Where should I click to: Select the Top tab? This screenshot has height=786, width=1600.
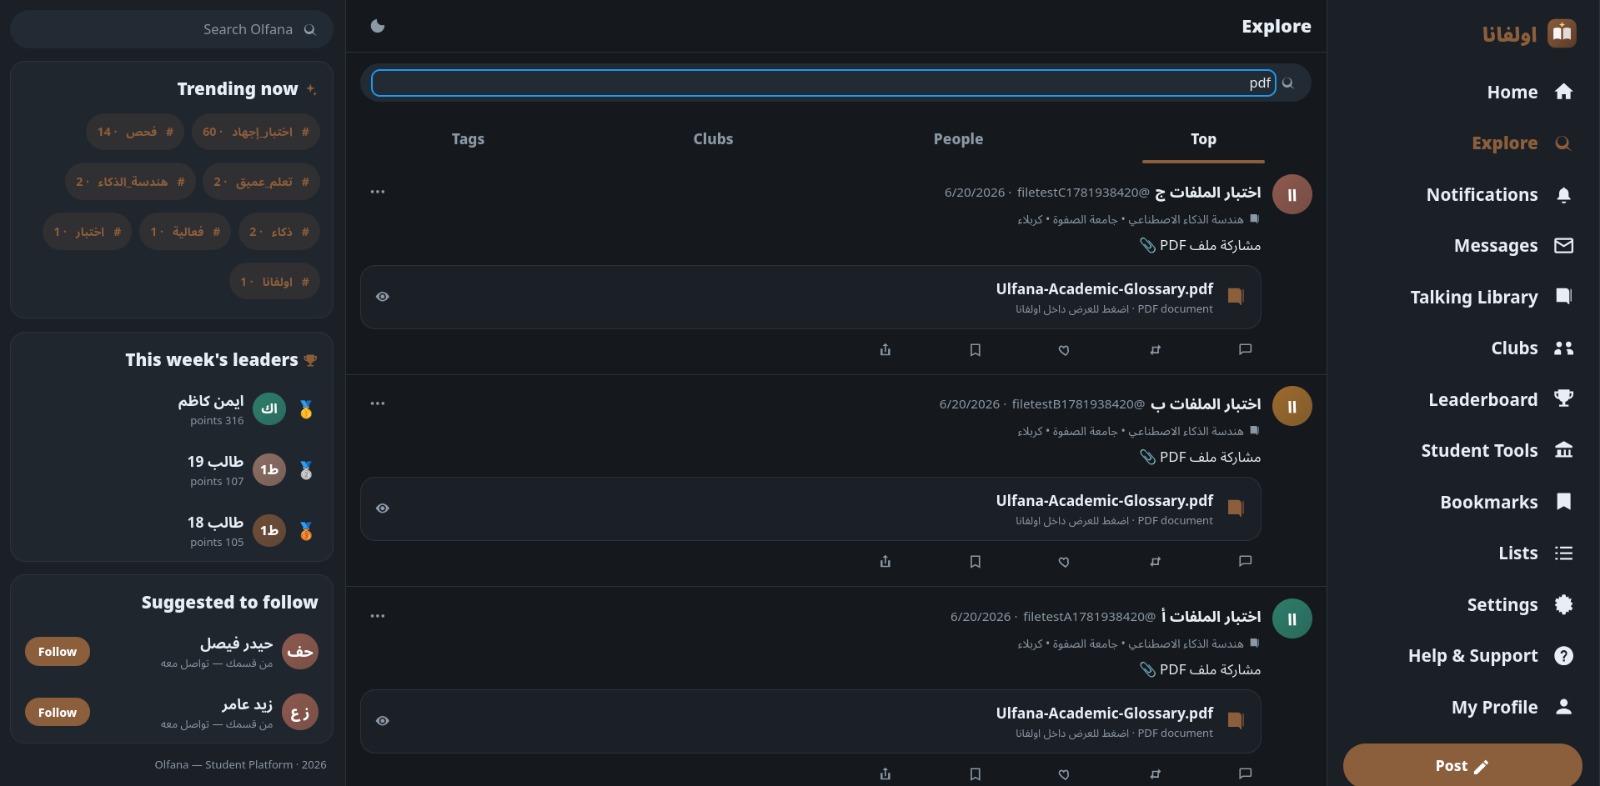(1203, 139)
